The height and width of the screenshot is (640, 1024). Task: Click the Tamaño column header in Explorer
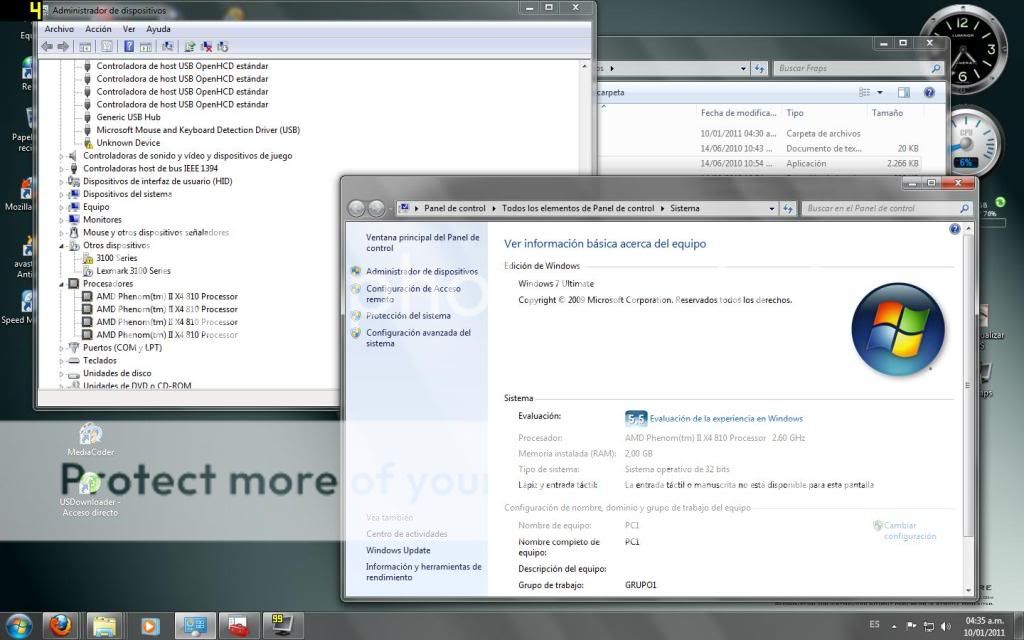[887, 113]
